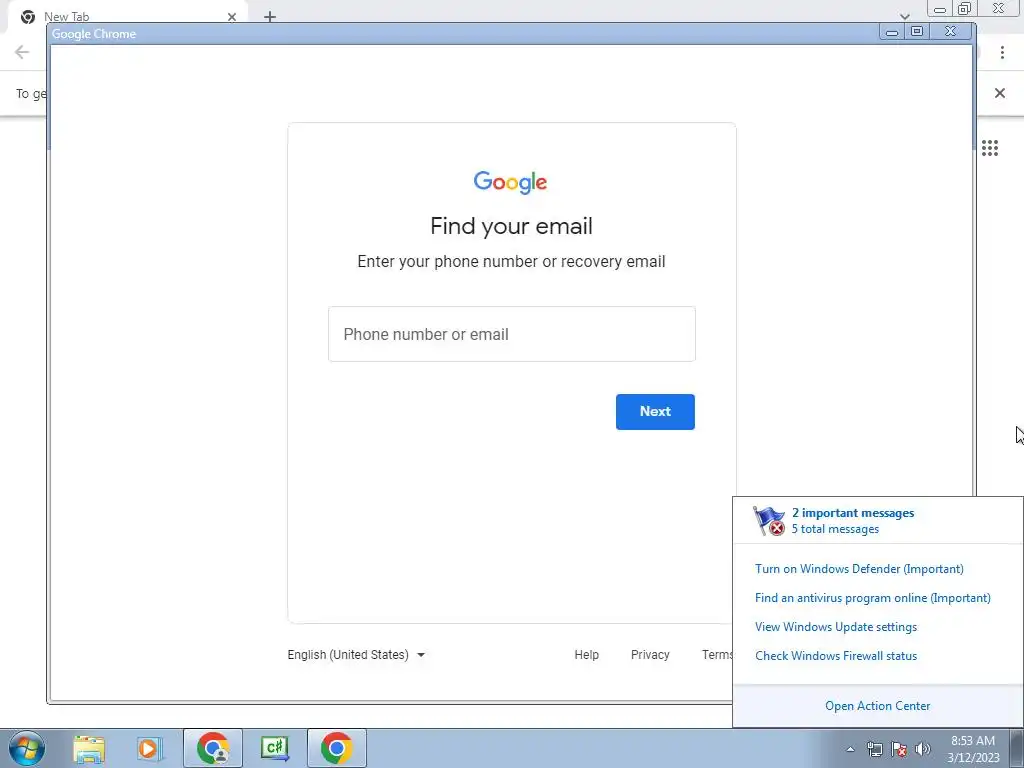Screen dimensions: 1024x768
Task: Open tab search chevron in background Chrome
Action: 904,16
